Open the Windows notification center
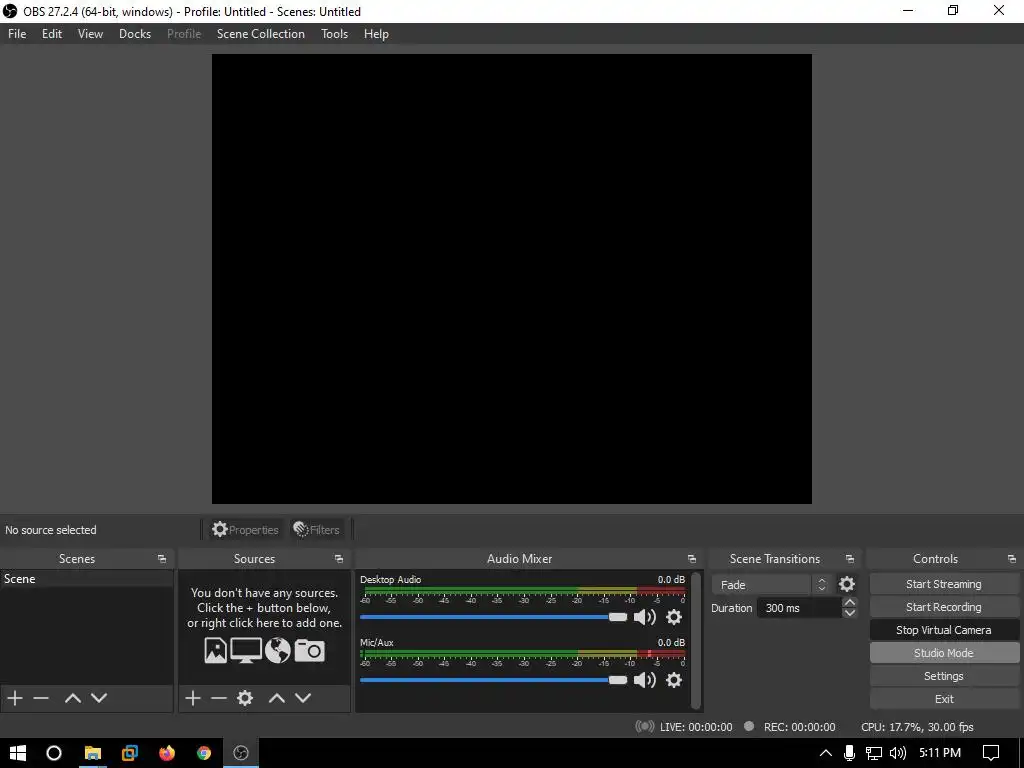This screenshot has width=1024, height=768. coord(991,753)
